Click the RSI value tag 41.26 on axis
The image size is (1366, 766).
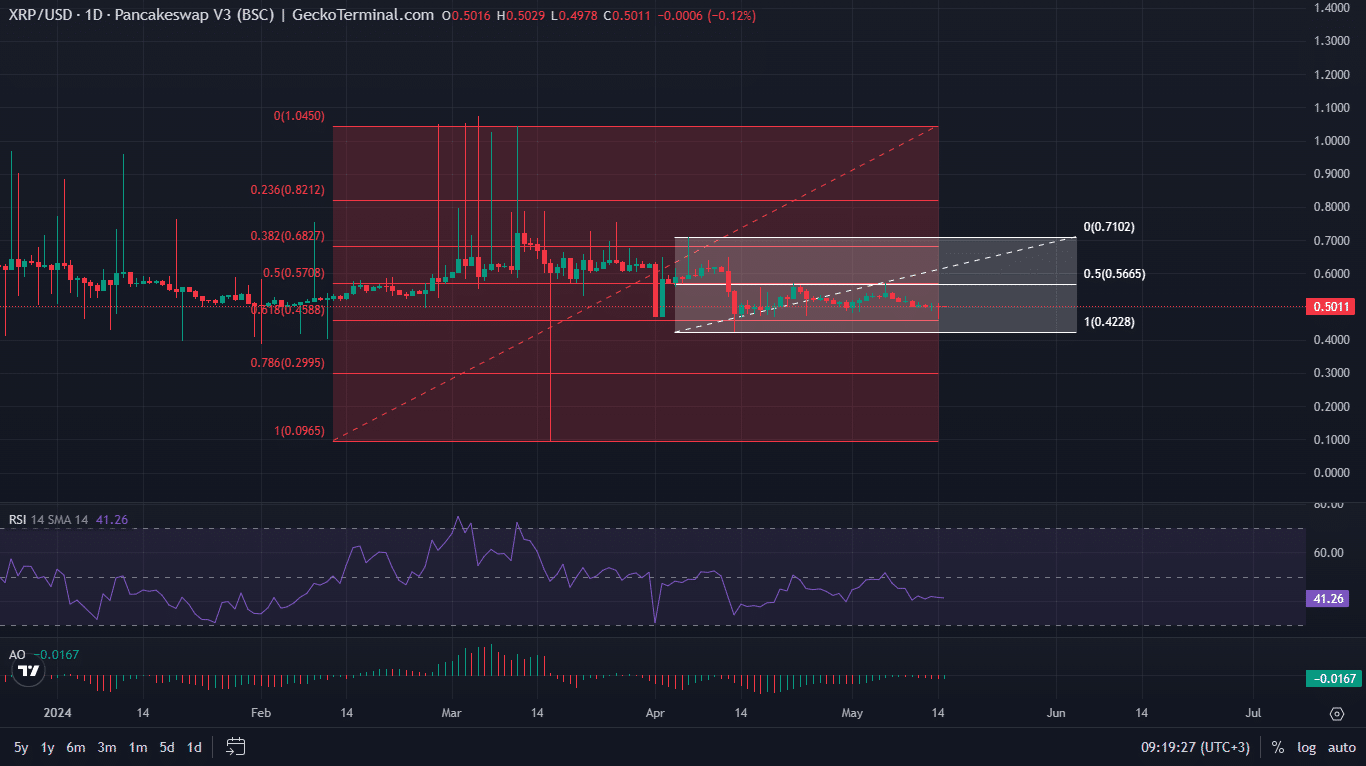[x=1329, y=599]
